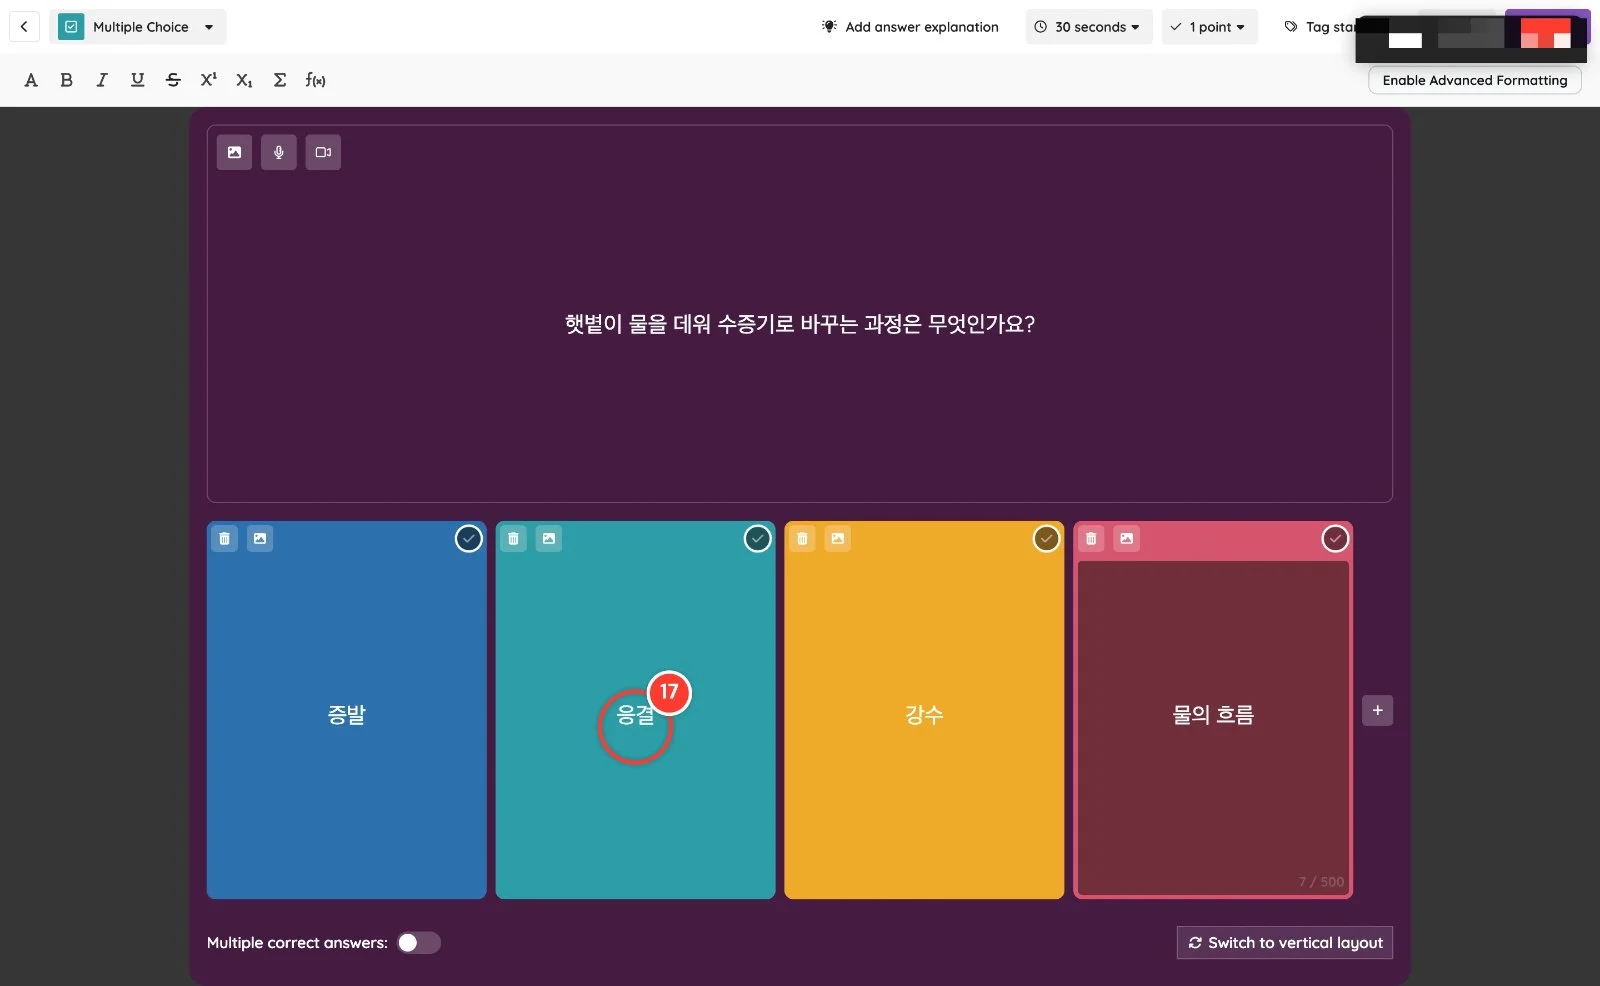Go back using the left arrow button

[24, 27]
